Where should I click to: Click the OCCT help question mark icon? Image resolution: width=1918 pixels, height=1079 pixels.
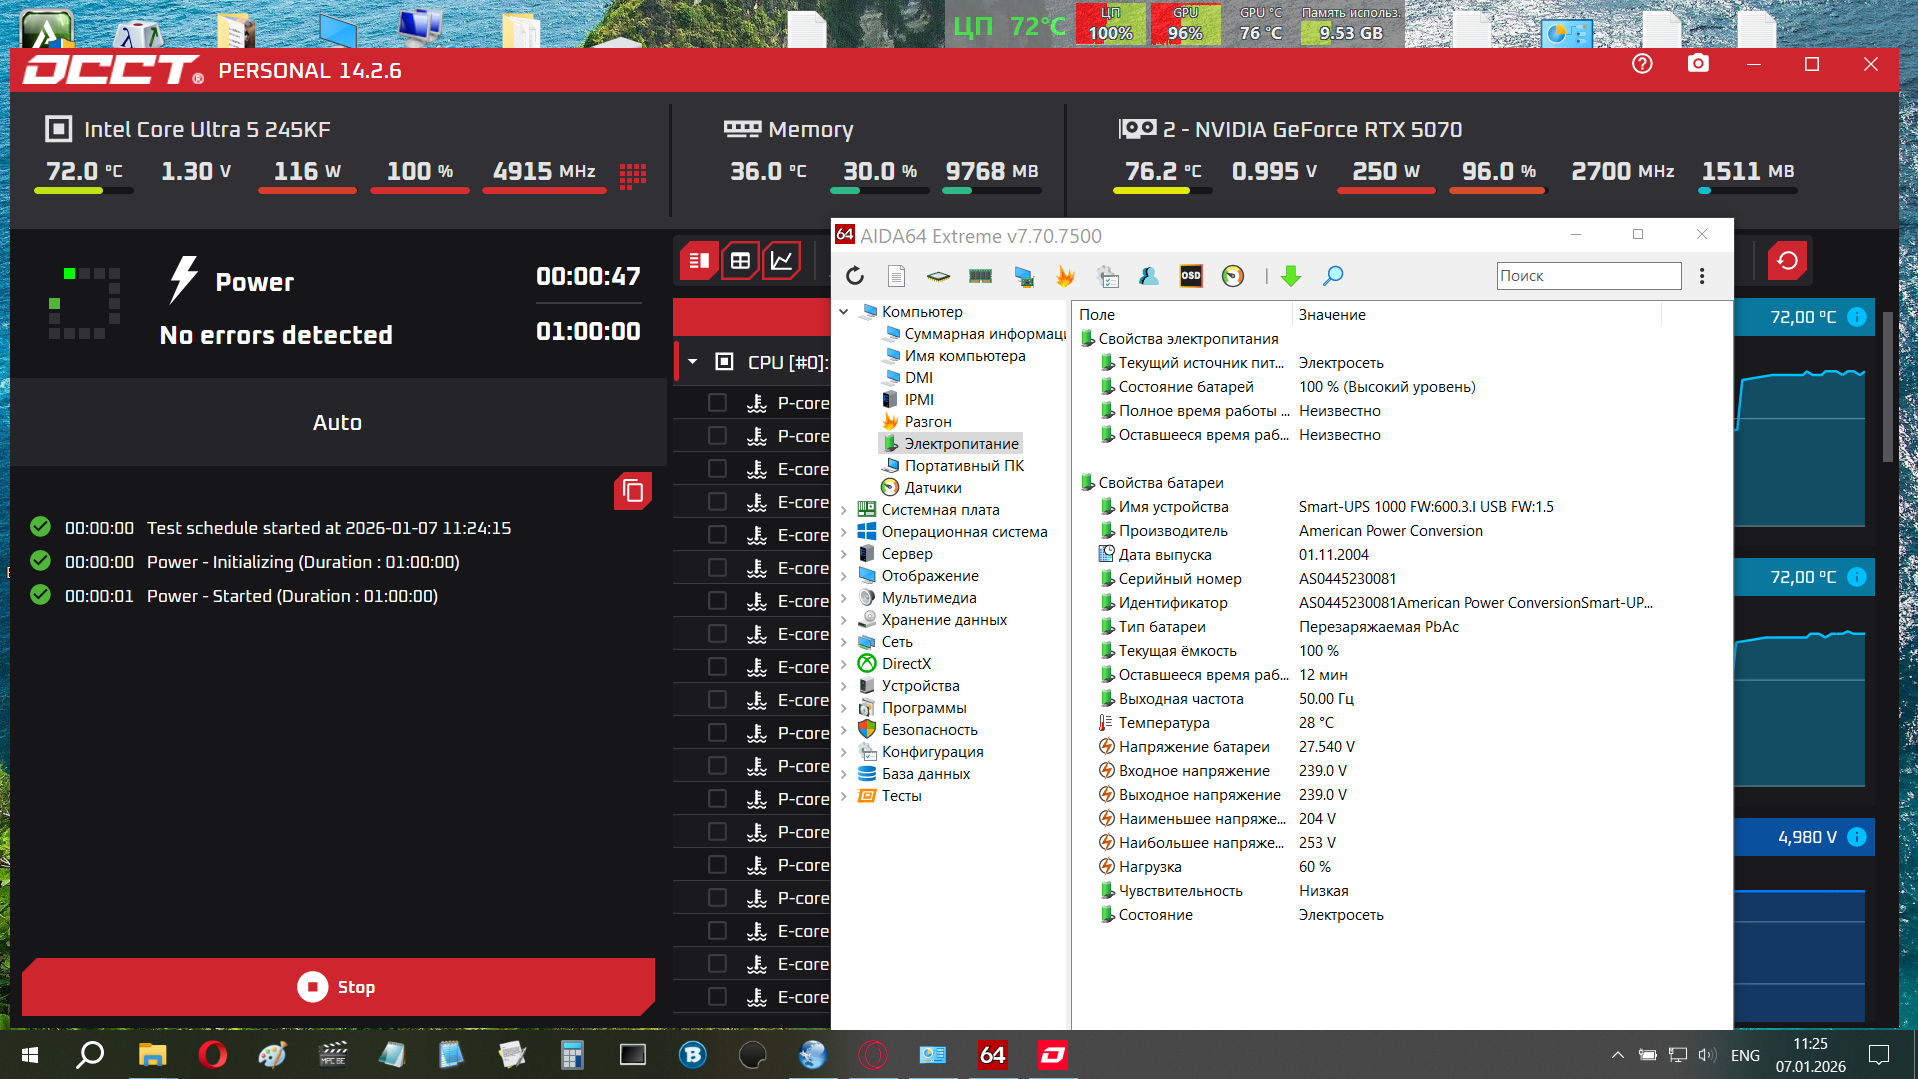point(1642,64)
